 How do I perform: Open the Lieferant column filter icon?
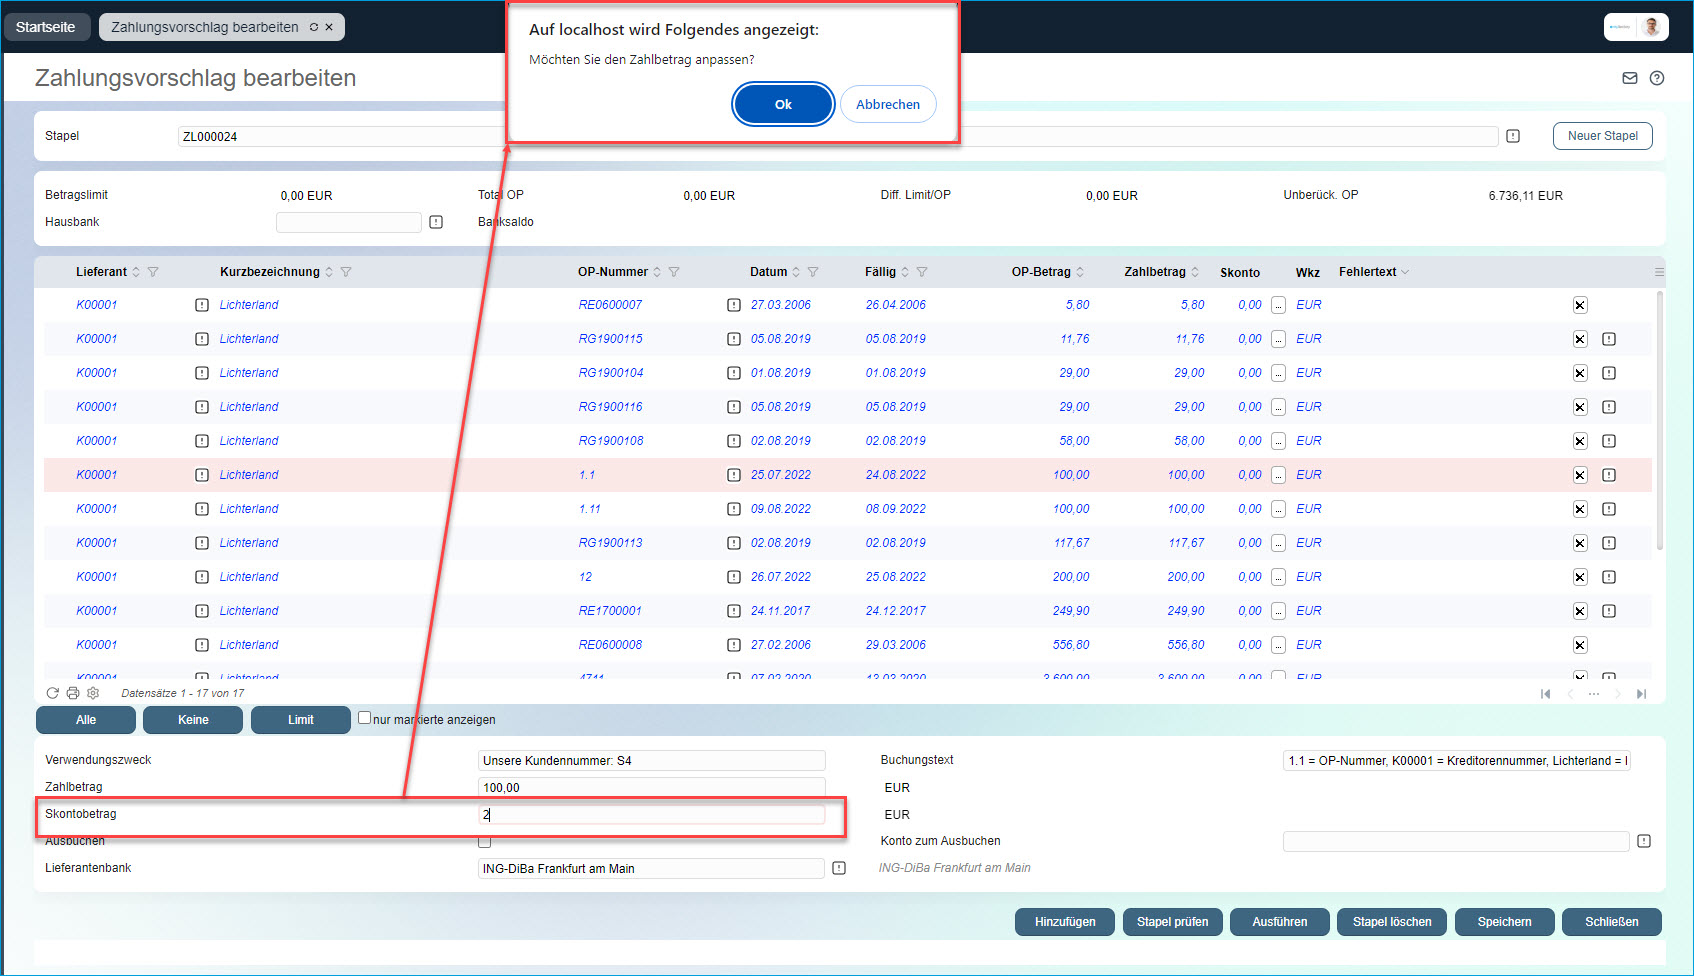pos(153,272)
